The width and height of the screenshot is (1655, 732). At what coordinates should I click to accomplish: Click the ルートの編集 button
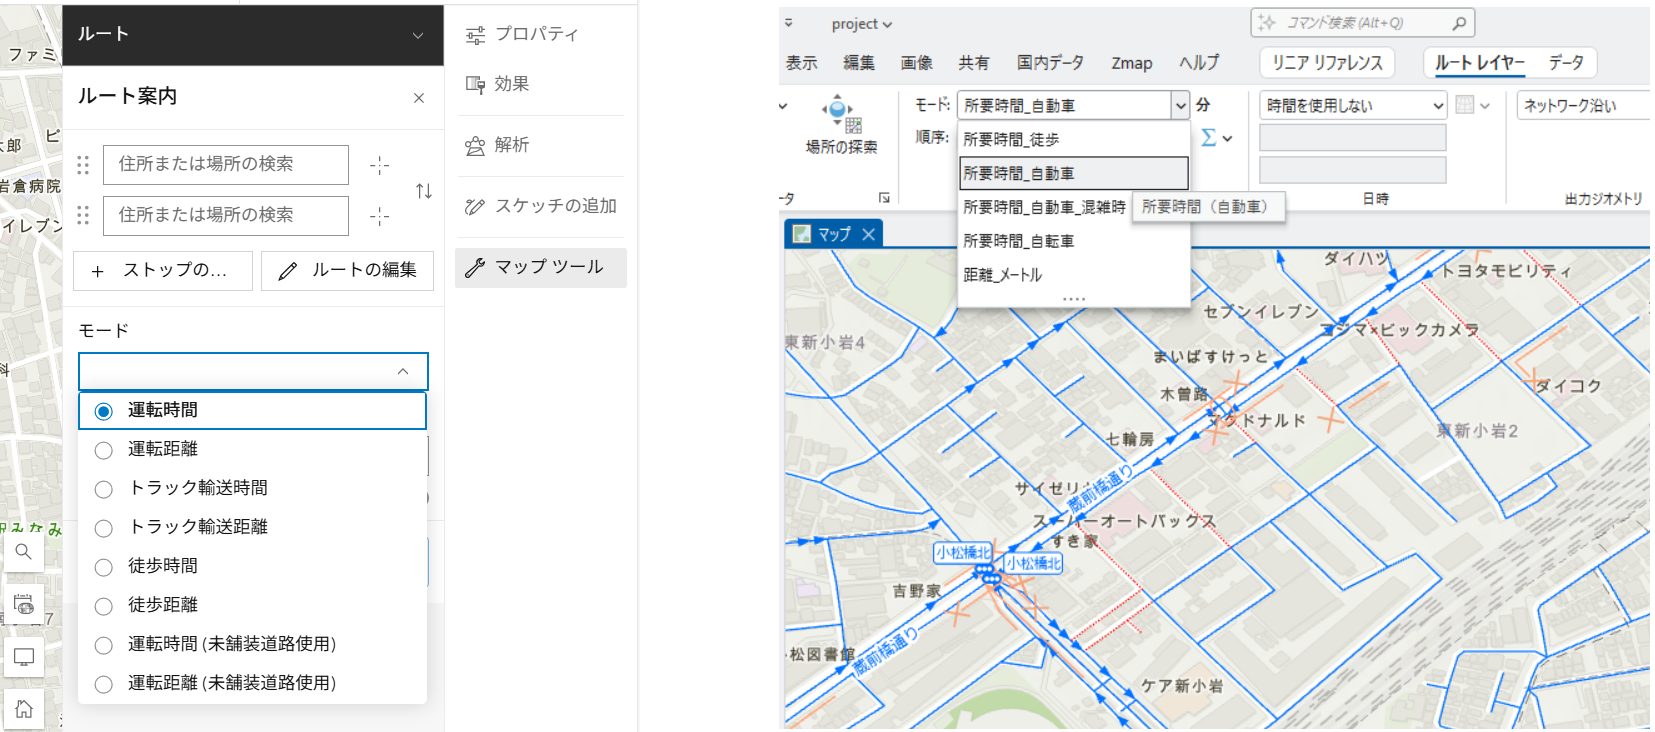point(347,270)
